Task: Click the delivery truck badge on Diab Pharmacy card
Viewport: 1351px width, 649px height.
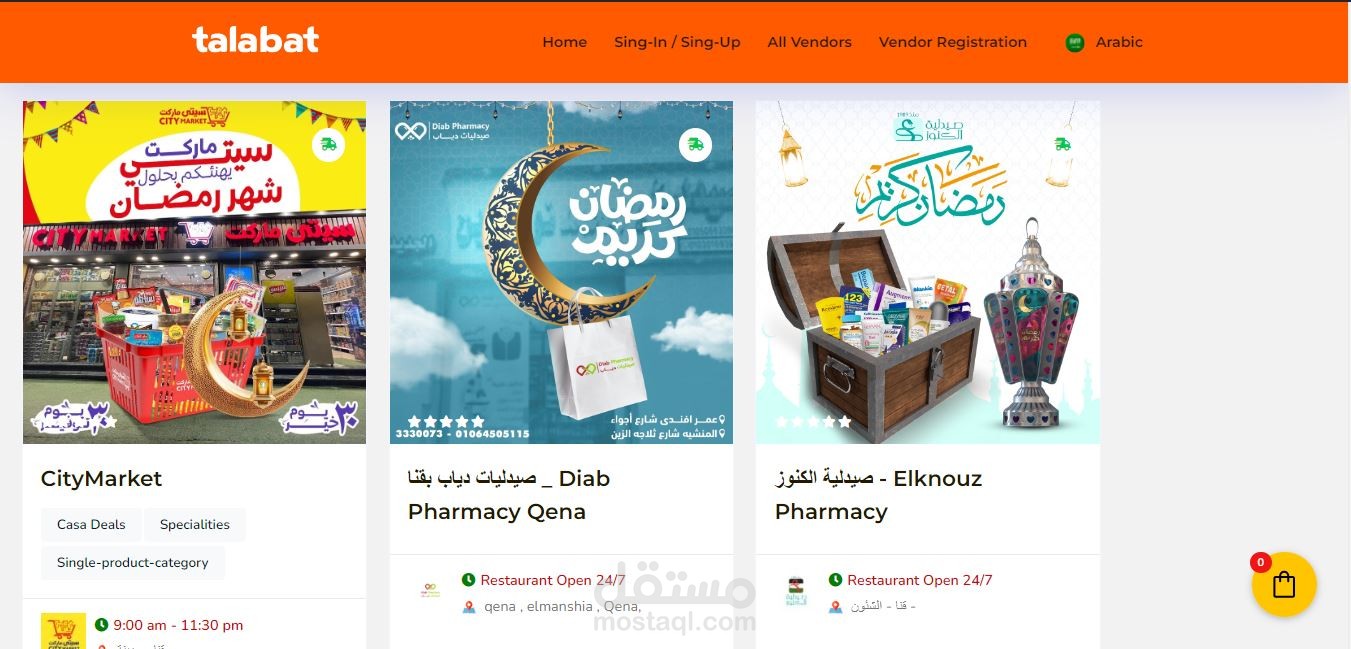Action: pyautogui.click(x=695, y=145)
